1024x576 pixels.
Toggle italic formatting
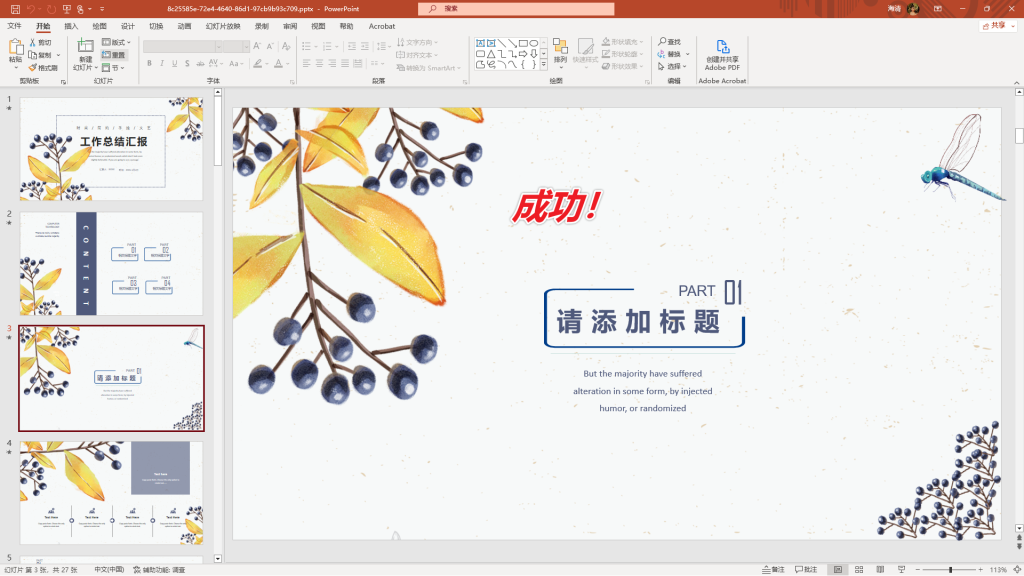click(x=161, y=62)
